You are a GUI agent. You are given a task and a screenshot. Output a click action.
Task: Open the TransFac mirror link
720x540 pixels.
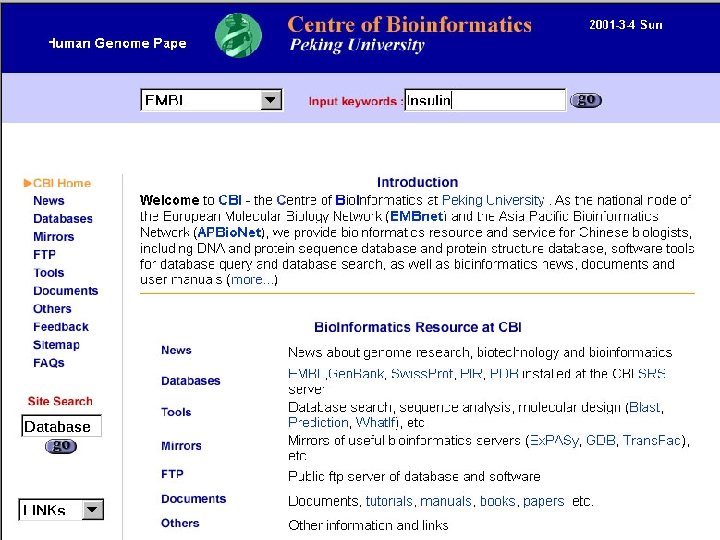(652, 441)
